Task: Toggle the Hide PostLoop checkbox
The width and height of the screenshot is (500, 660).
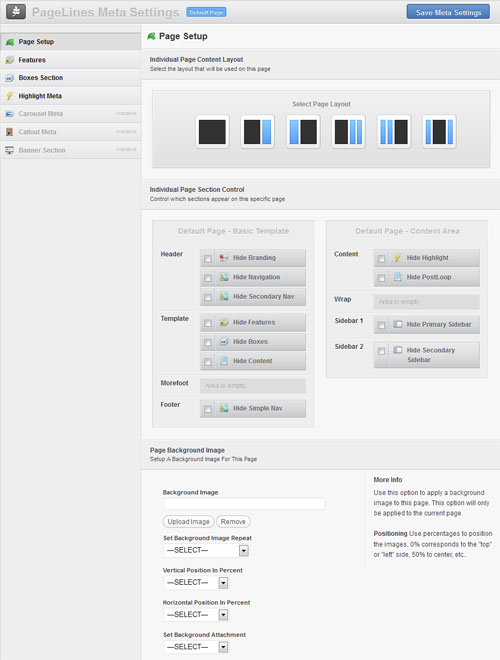Action: (x=381, y=278)
